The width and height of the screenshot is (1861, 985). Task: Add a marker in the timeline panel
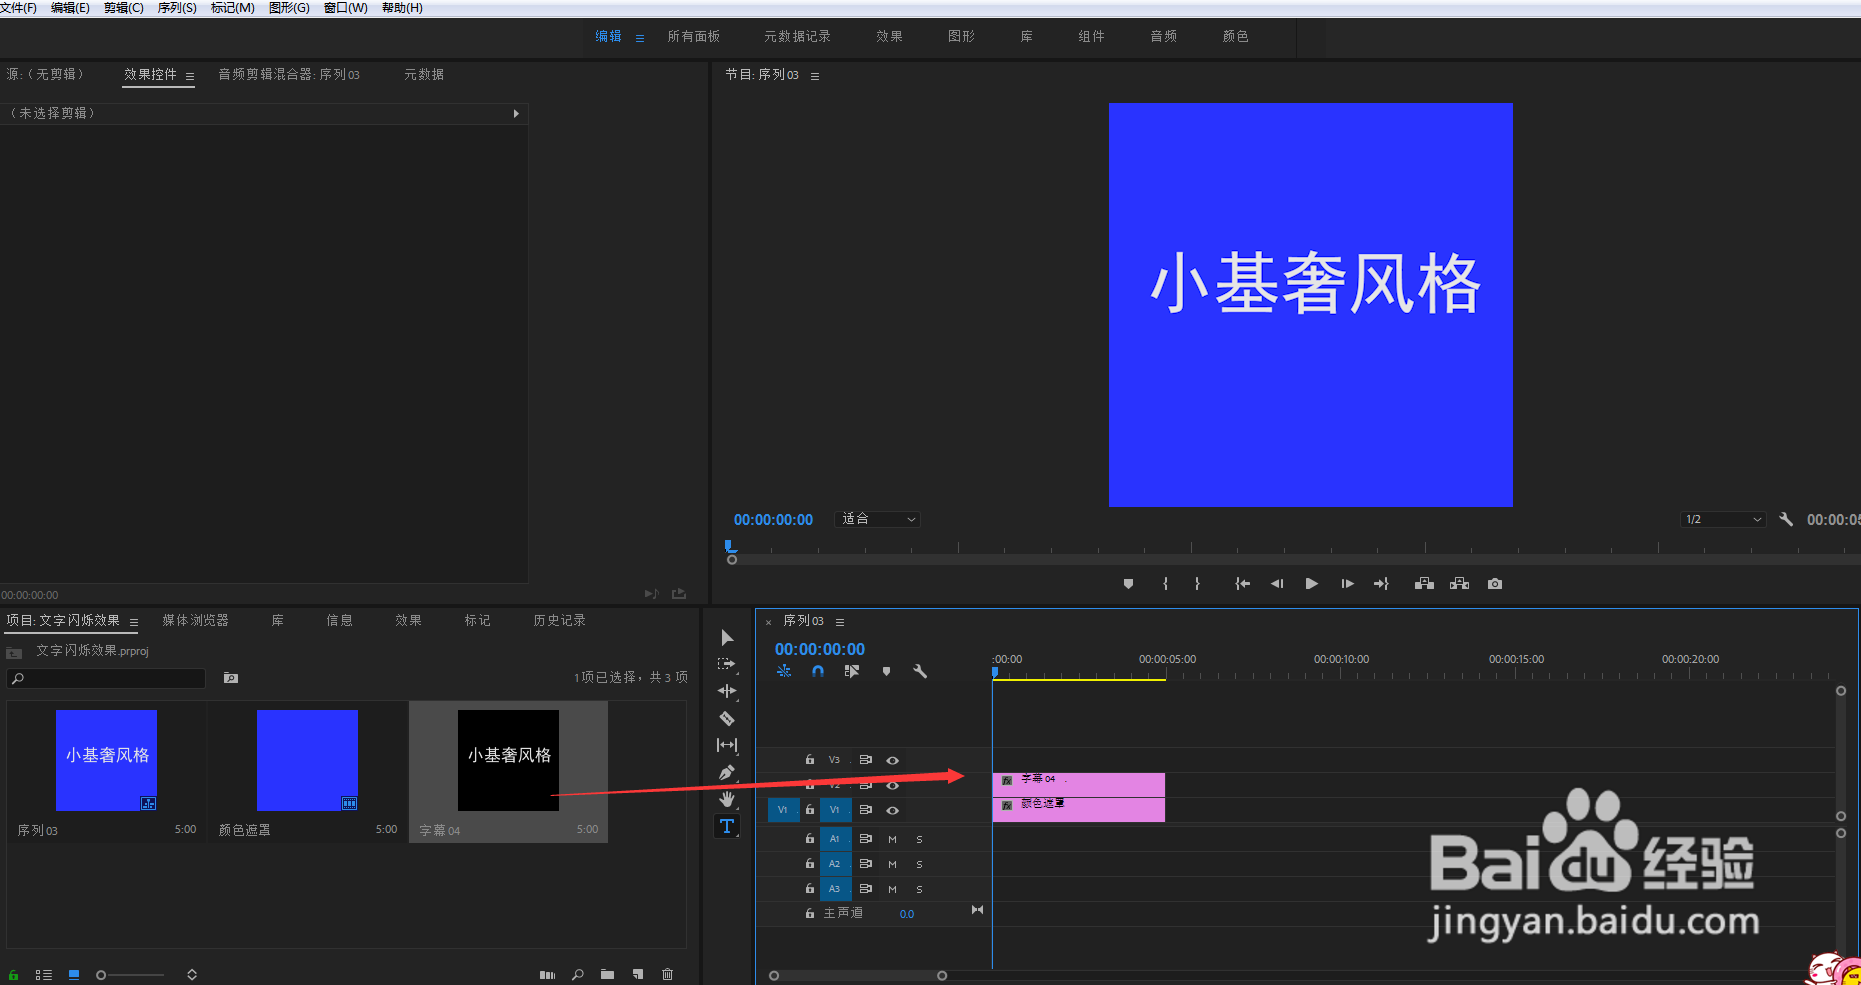coord(886,671)
